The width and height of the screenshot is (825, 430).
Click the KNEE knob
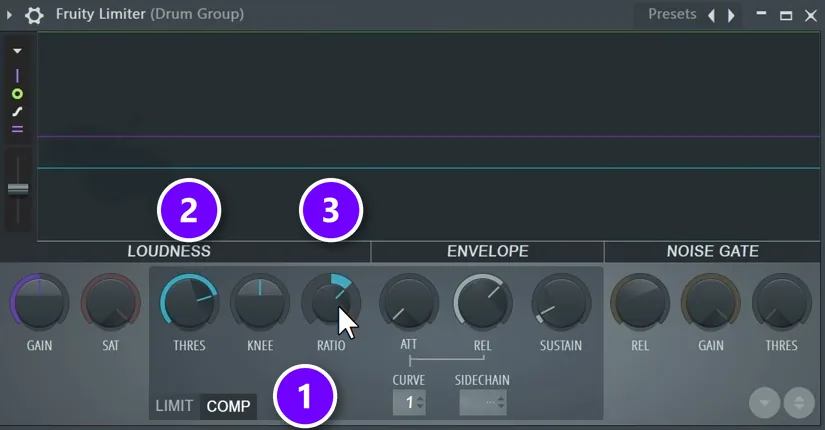pos(260,303)
